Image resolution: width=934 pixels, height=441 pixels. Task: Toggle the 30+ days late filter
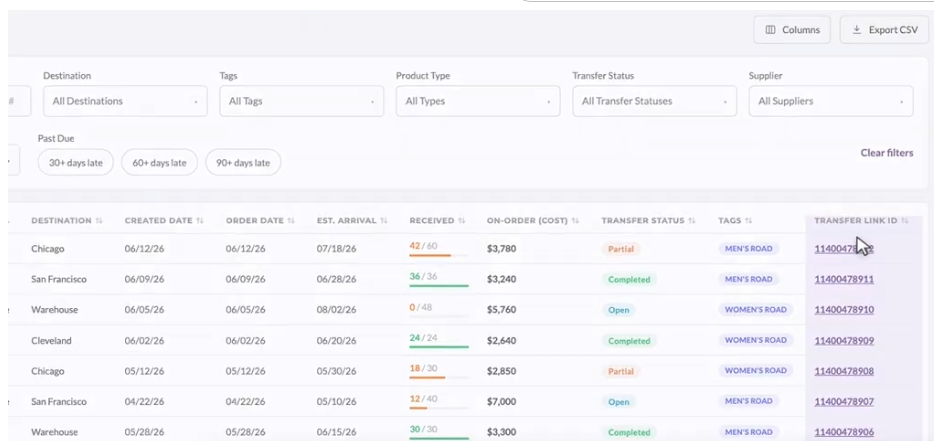point(76,163)
